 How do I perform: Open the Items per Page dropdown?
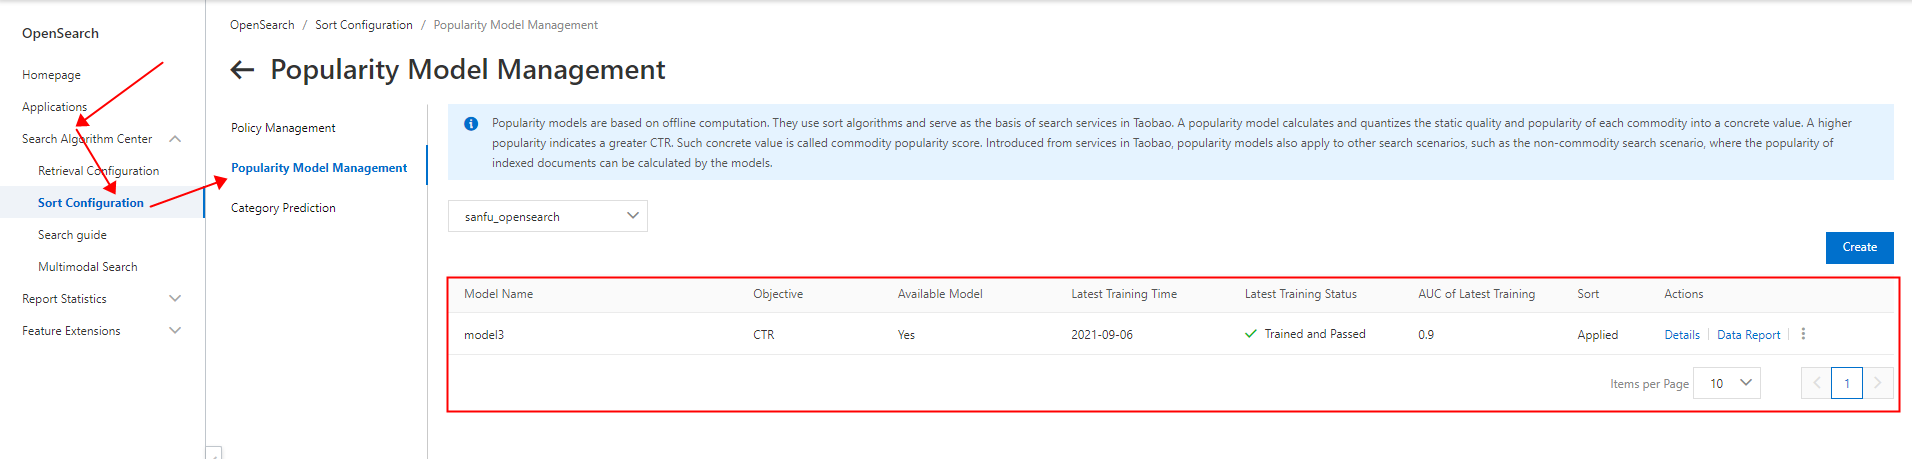(x=1727, y=383)
